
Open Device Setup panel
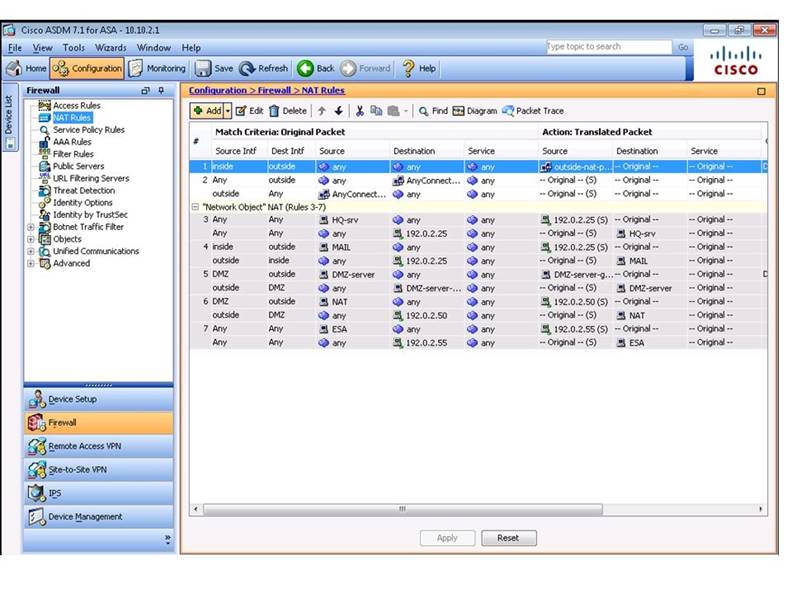point(98,399)
